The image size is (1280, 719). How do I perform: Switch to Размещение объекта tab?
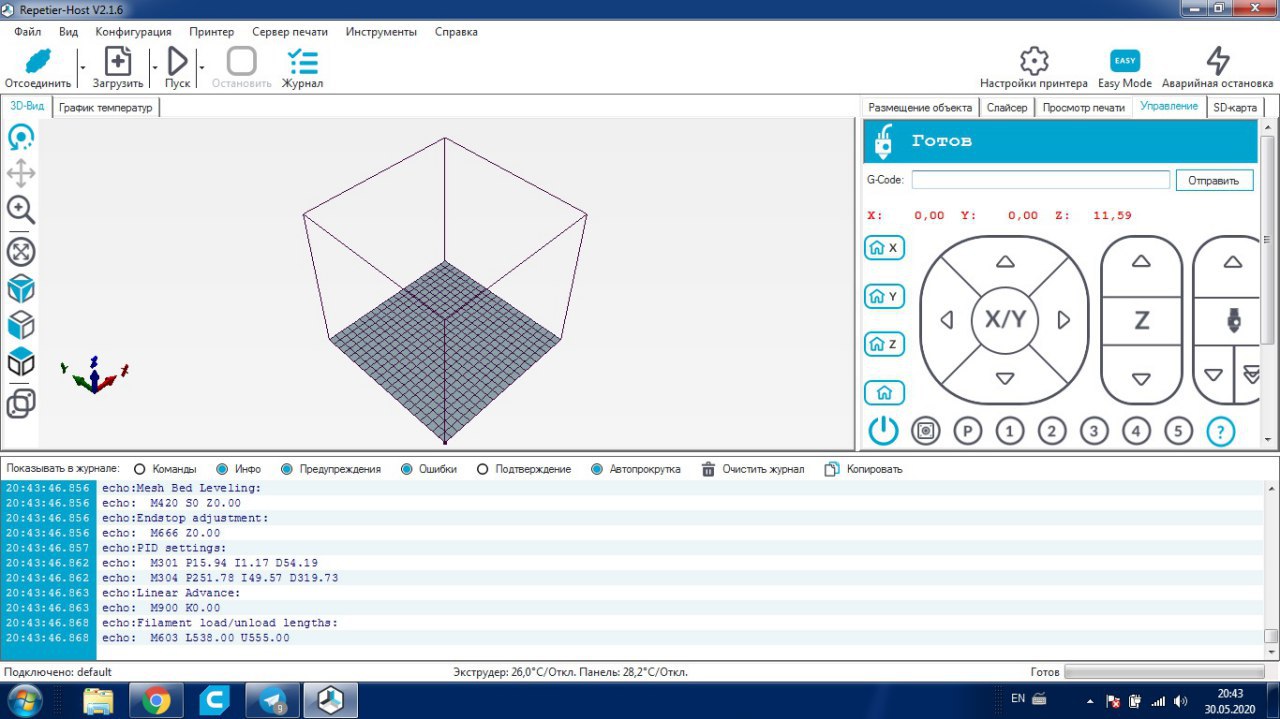click(x=920, y=107)
